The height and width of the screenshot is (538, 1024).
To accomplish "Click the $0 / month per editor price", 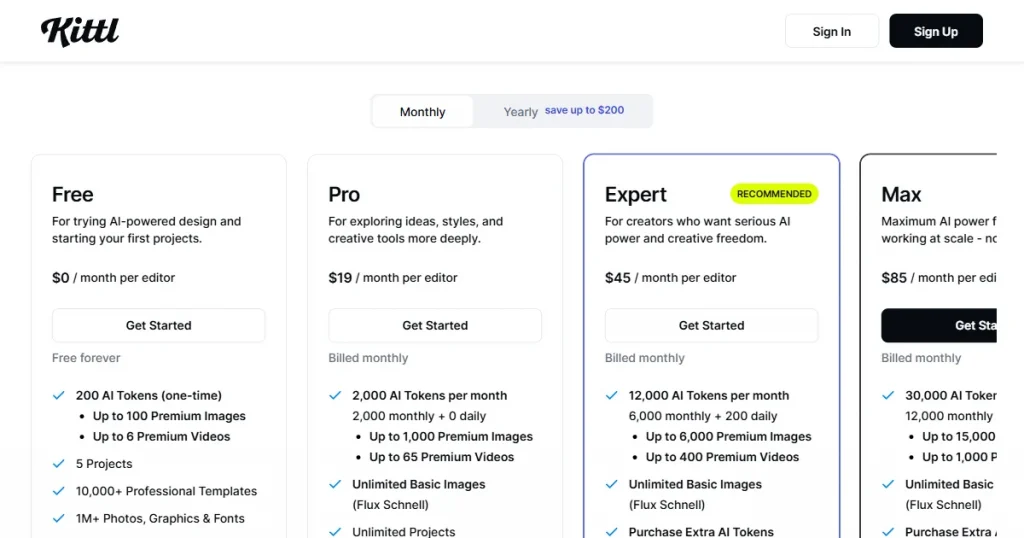I will click(114, 277).
